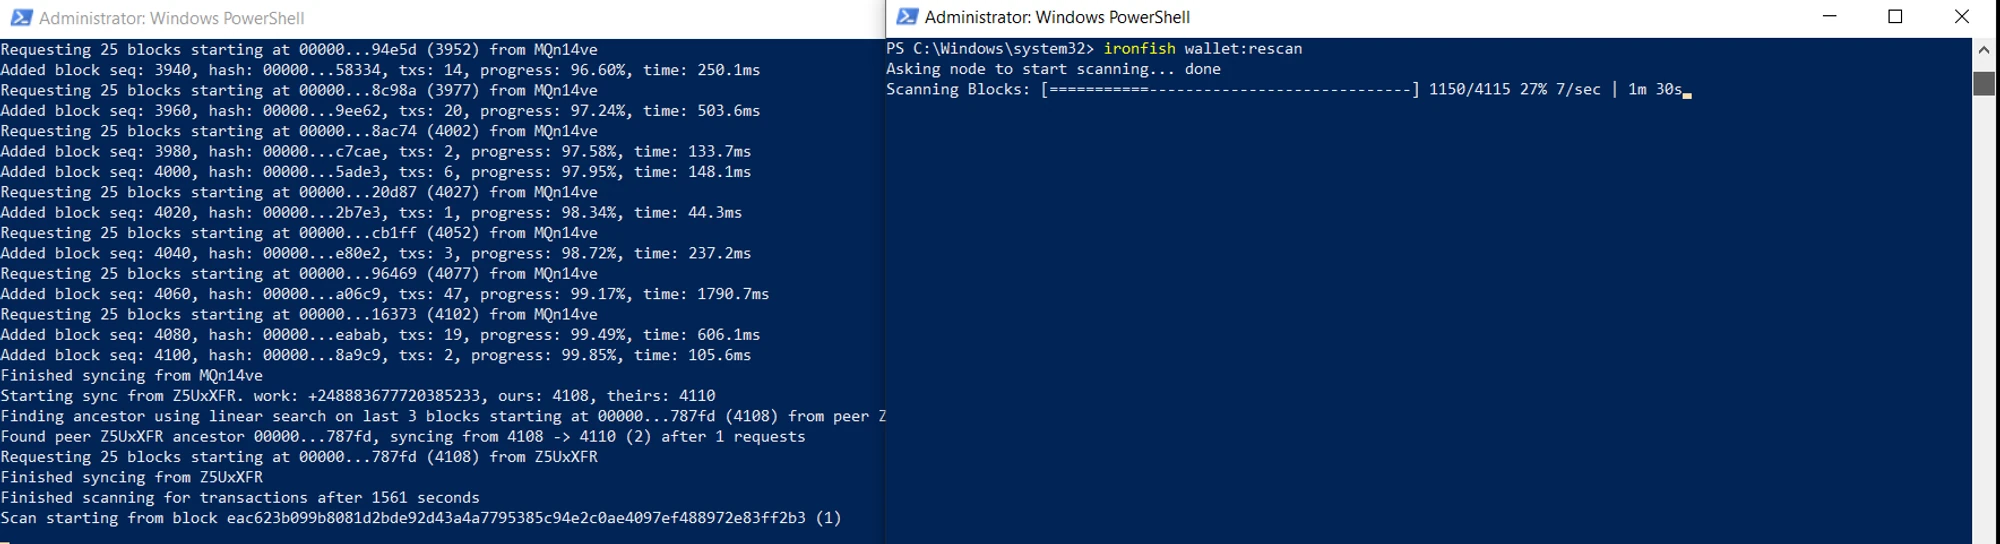Image resolution: width=2000 pixels, height=544 pixels.
Task: Click the ironfish wallet:rescan command text
Action: click(x=1202, y=49)
